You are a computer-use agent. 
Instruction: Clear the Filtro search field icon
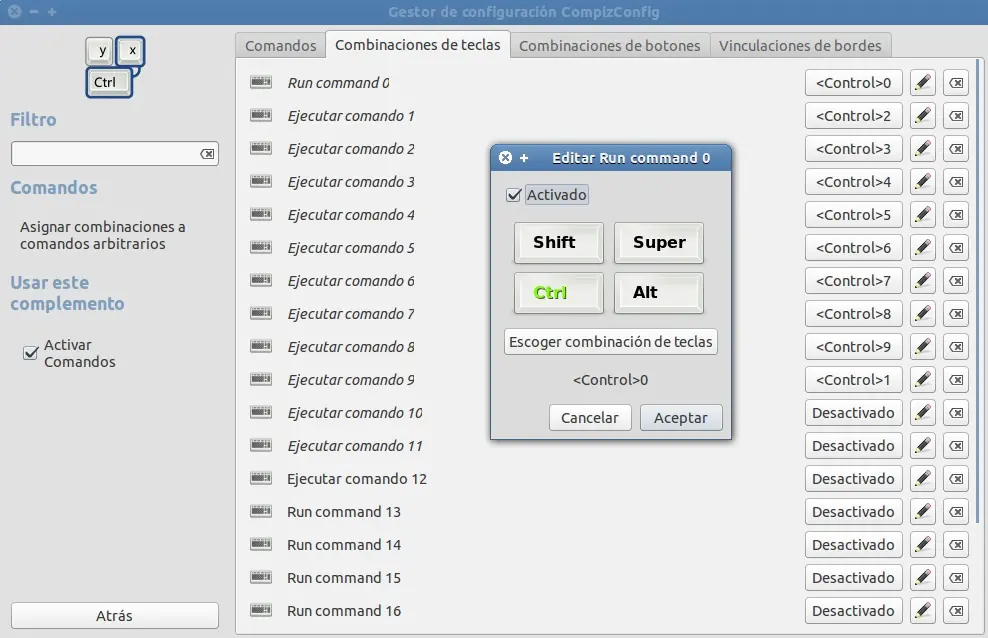pyautogui.click(x=207, y=154)
